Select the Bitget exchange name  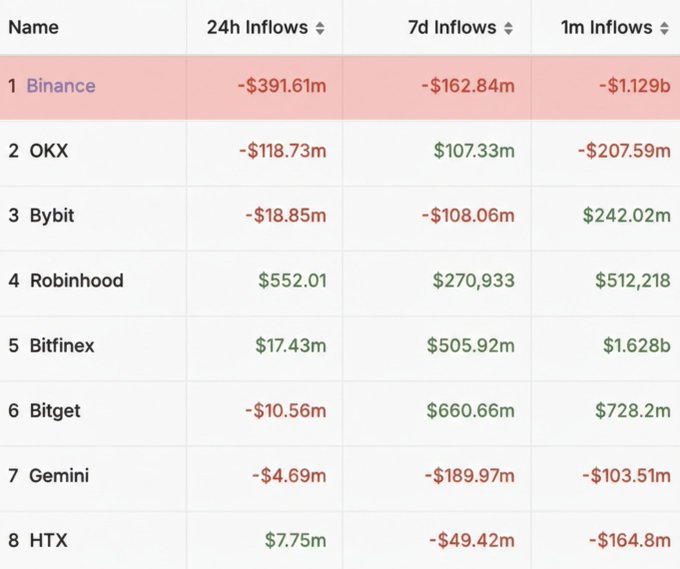pyautogui.click(x=55, y=411)
